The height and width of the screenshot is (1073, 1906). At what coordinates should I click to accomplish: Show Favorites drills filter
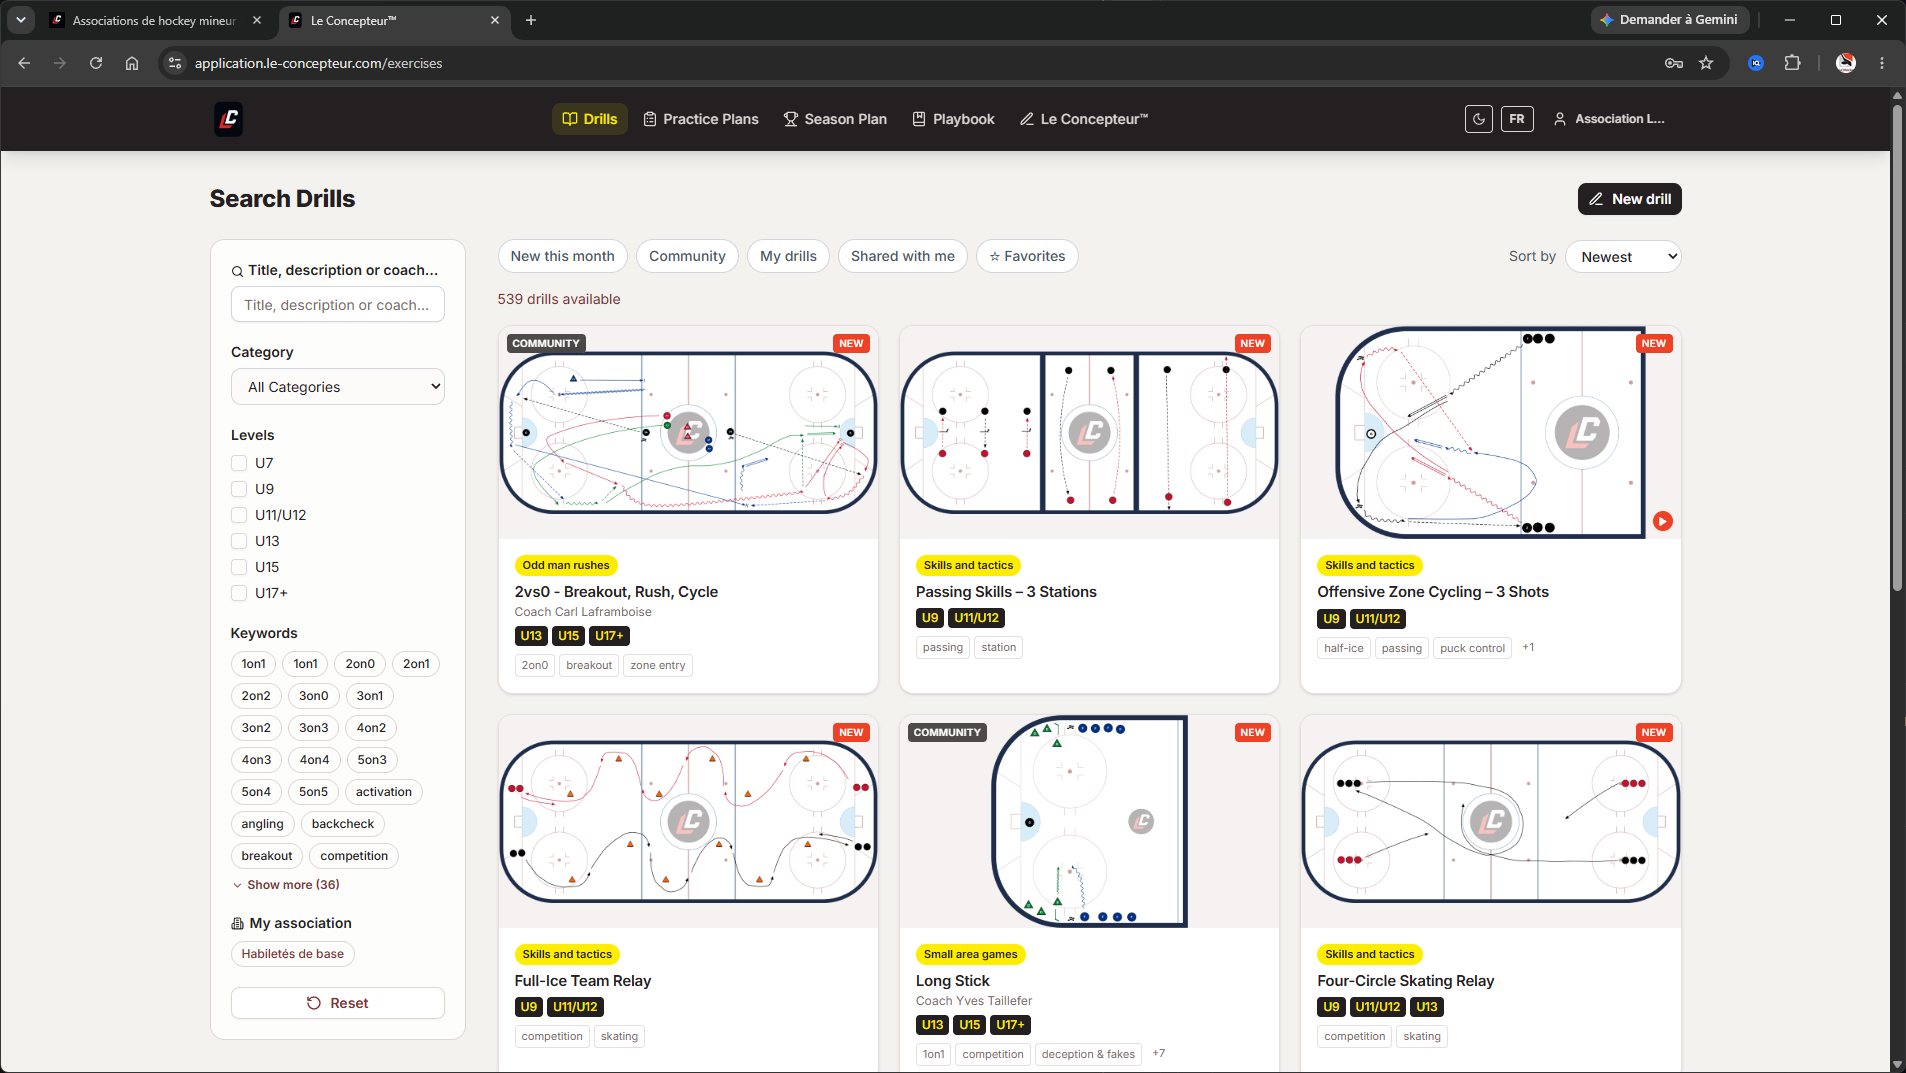(1027, 256)
